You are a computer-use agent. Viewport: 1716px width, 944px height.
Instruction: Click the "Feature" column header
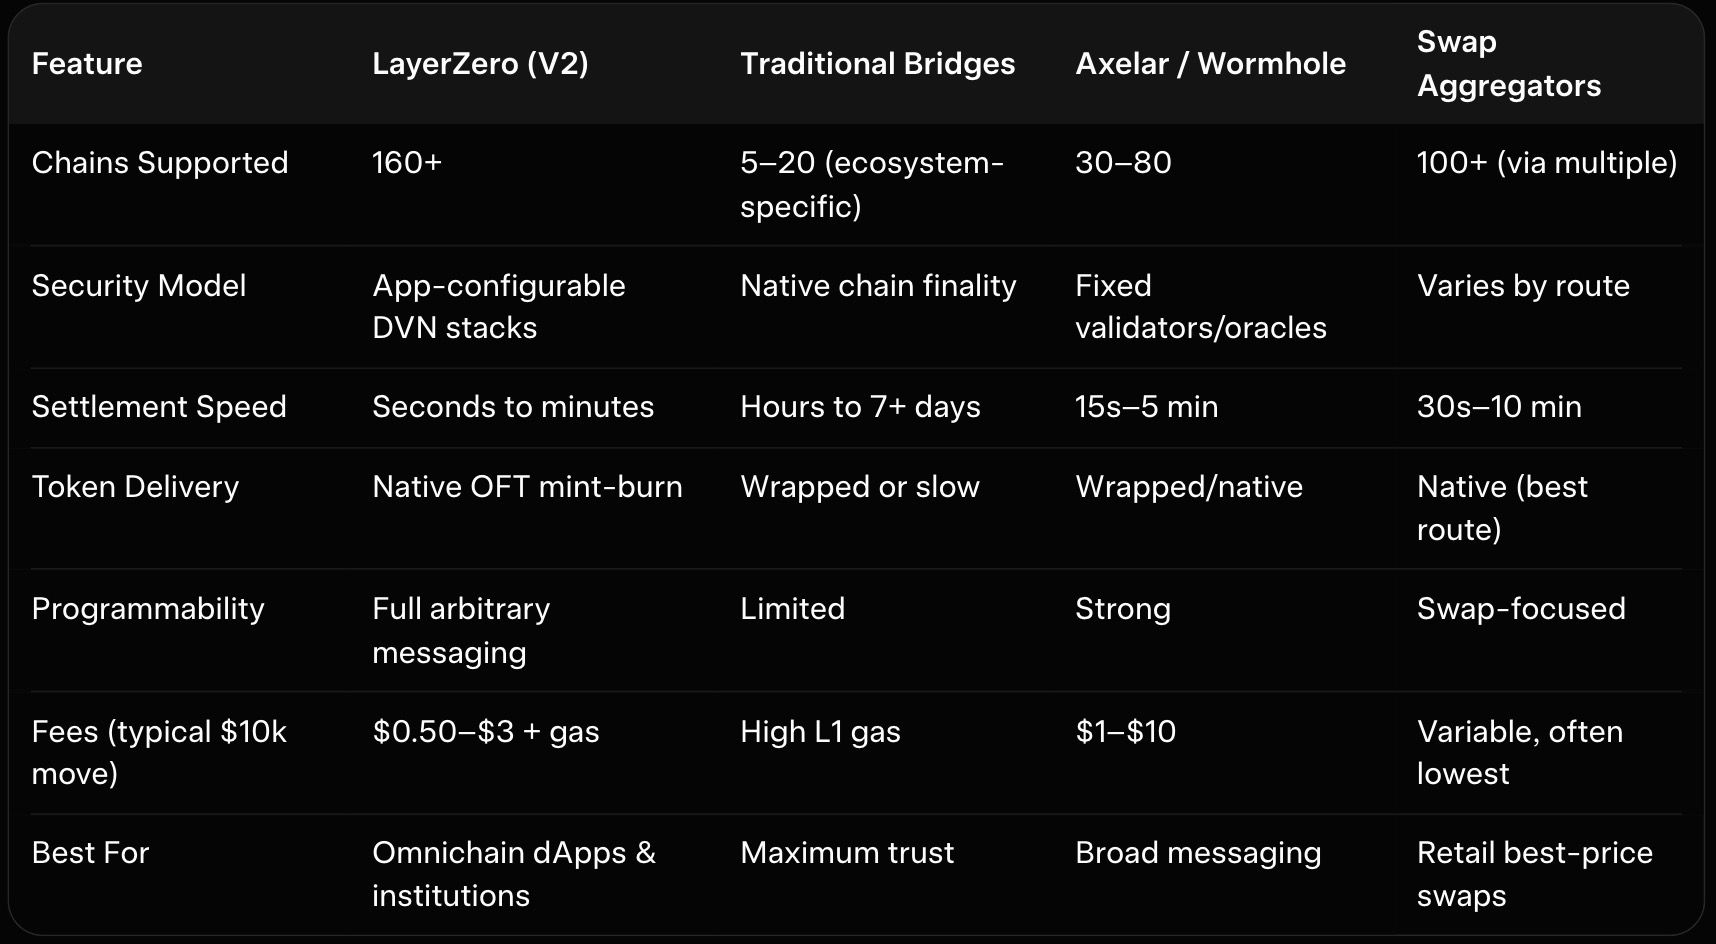click(x=87, y=64)
